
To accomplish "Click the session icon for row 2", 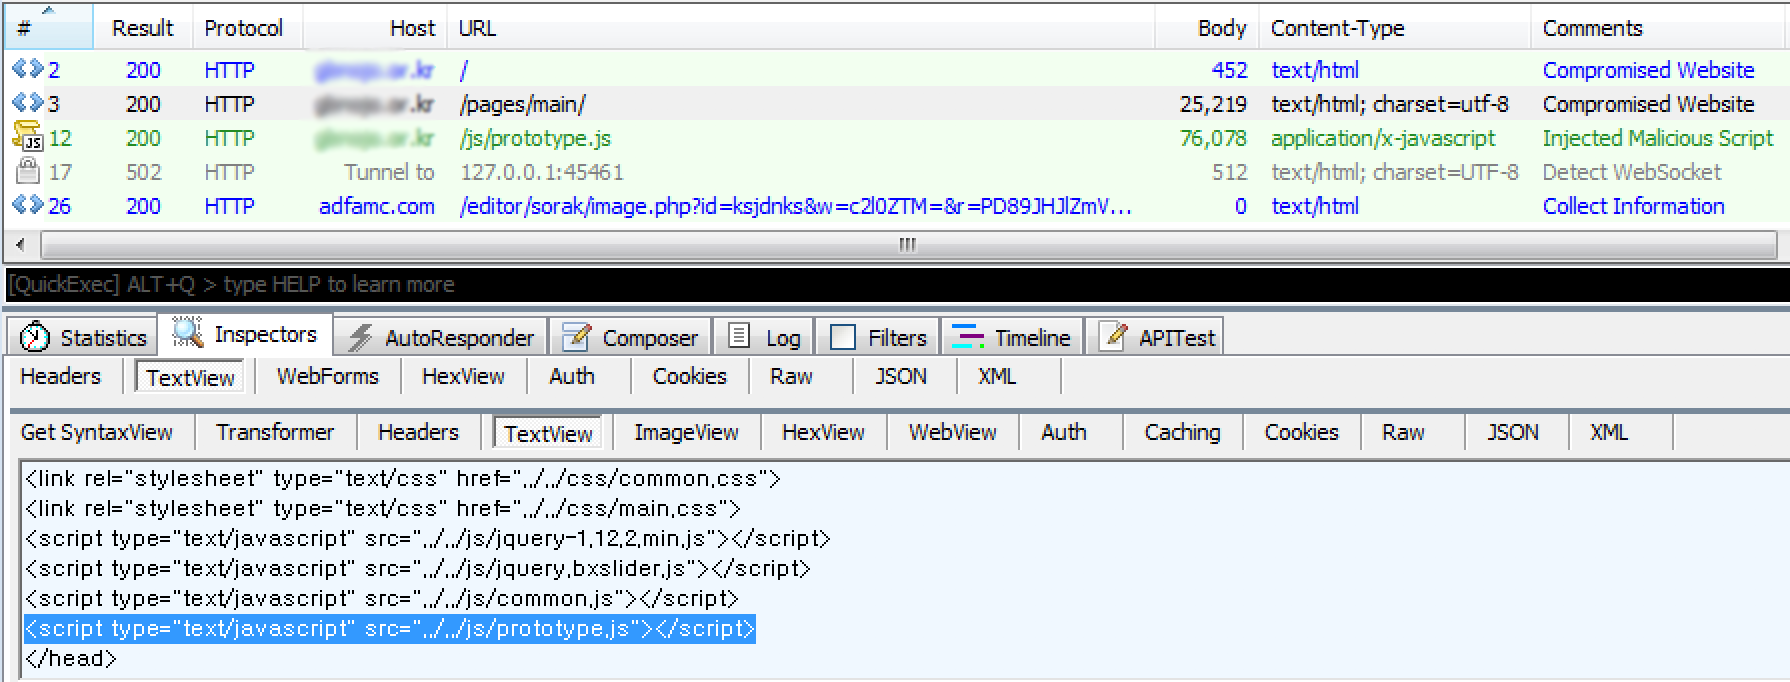I will point(27,69).
